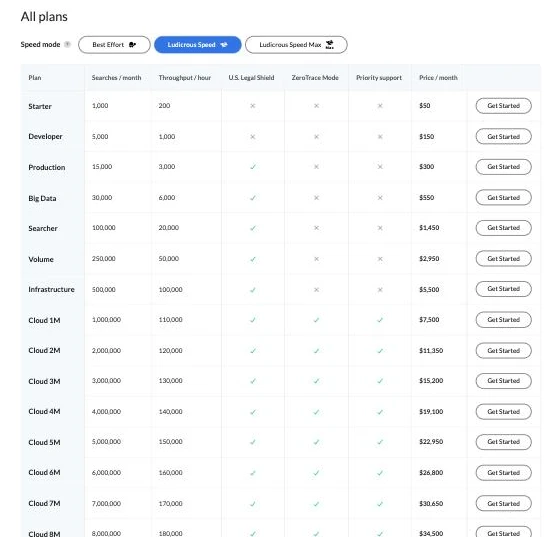Click Cloud 2M's Priority support check icon
This screenshot has height=537, width=560.
click(380, 351)
